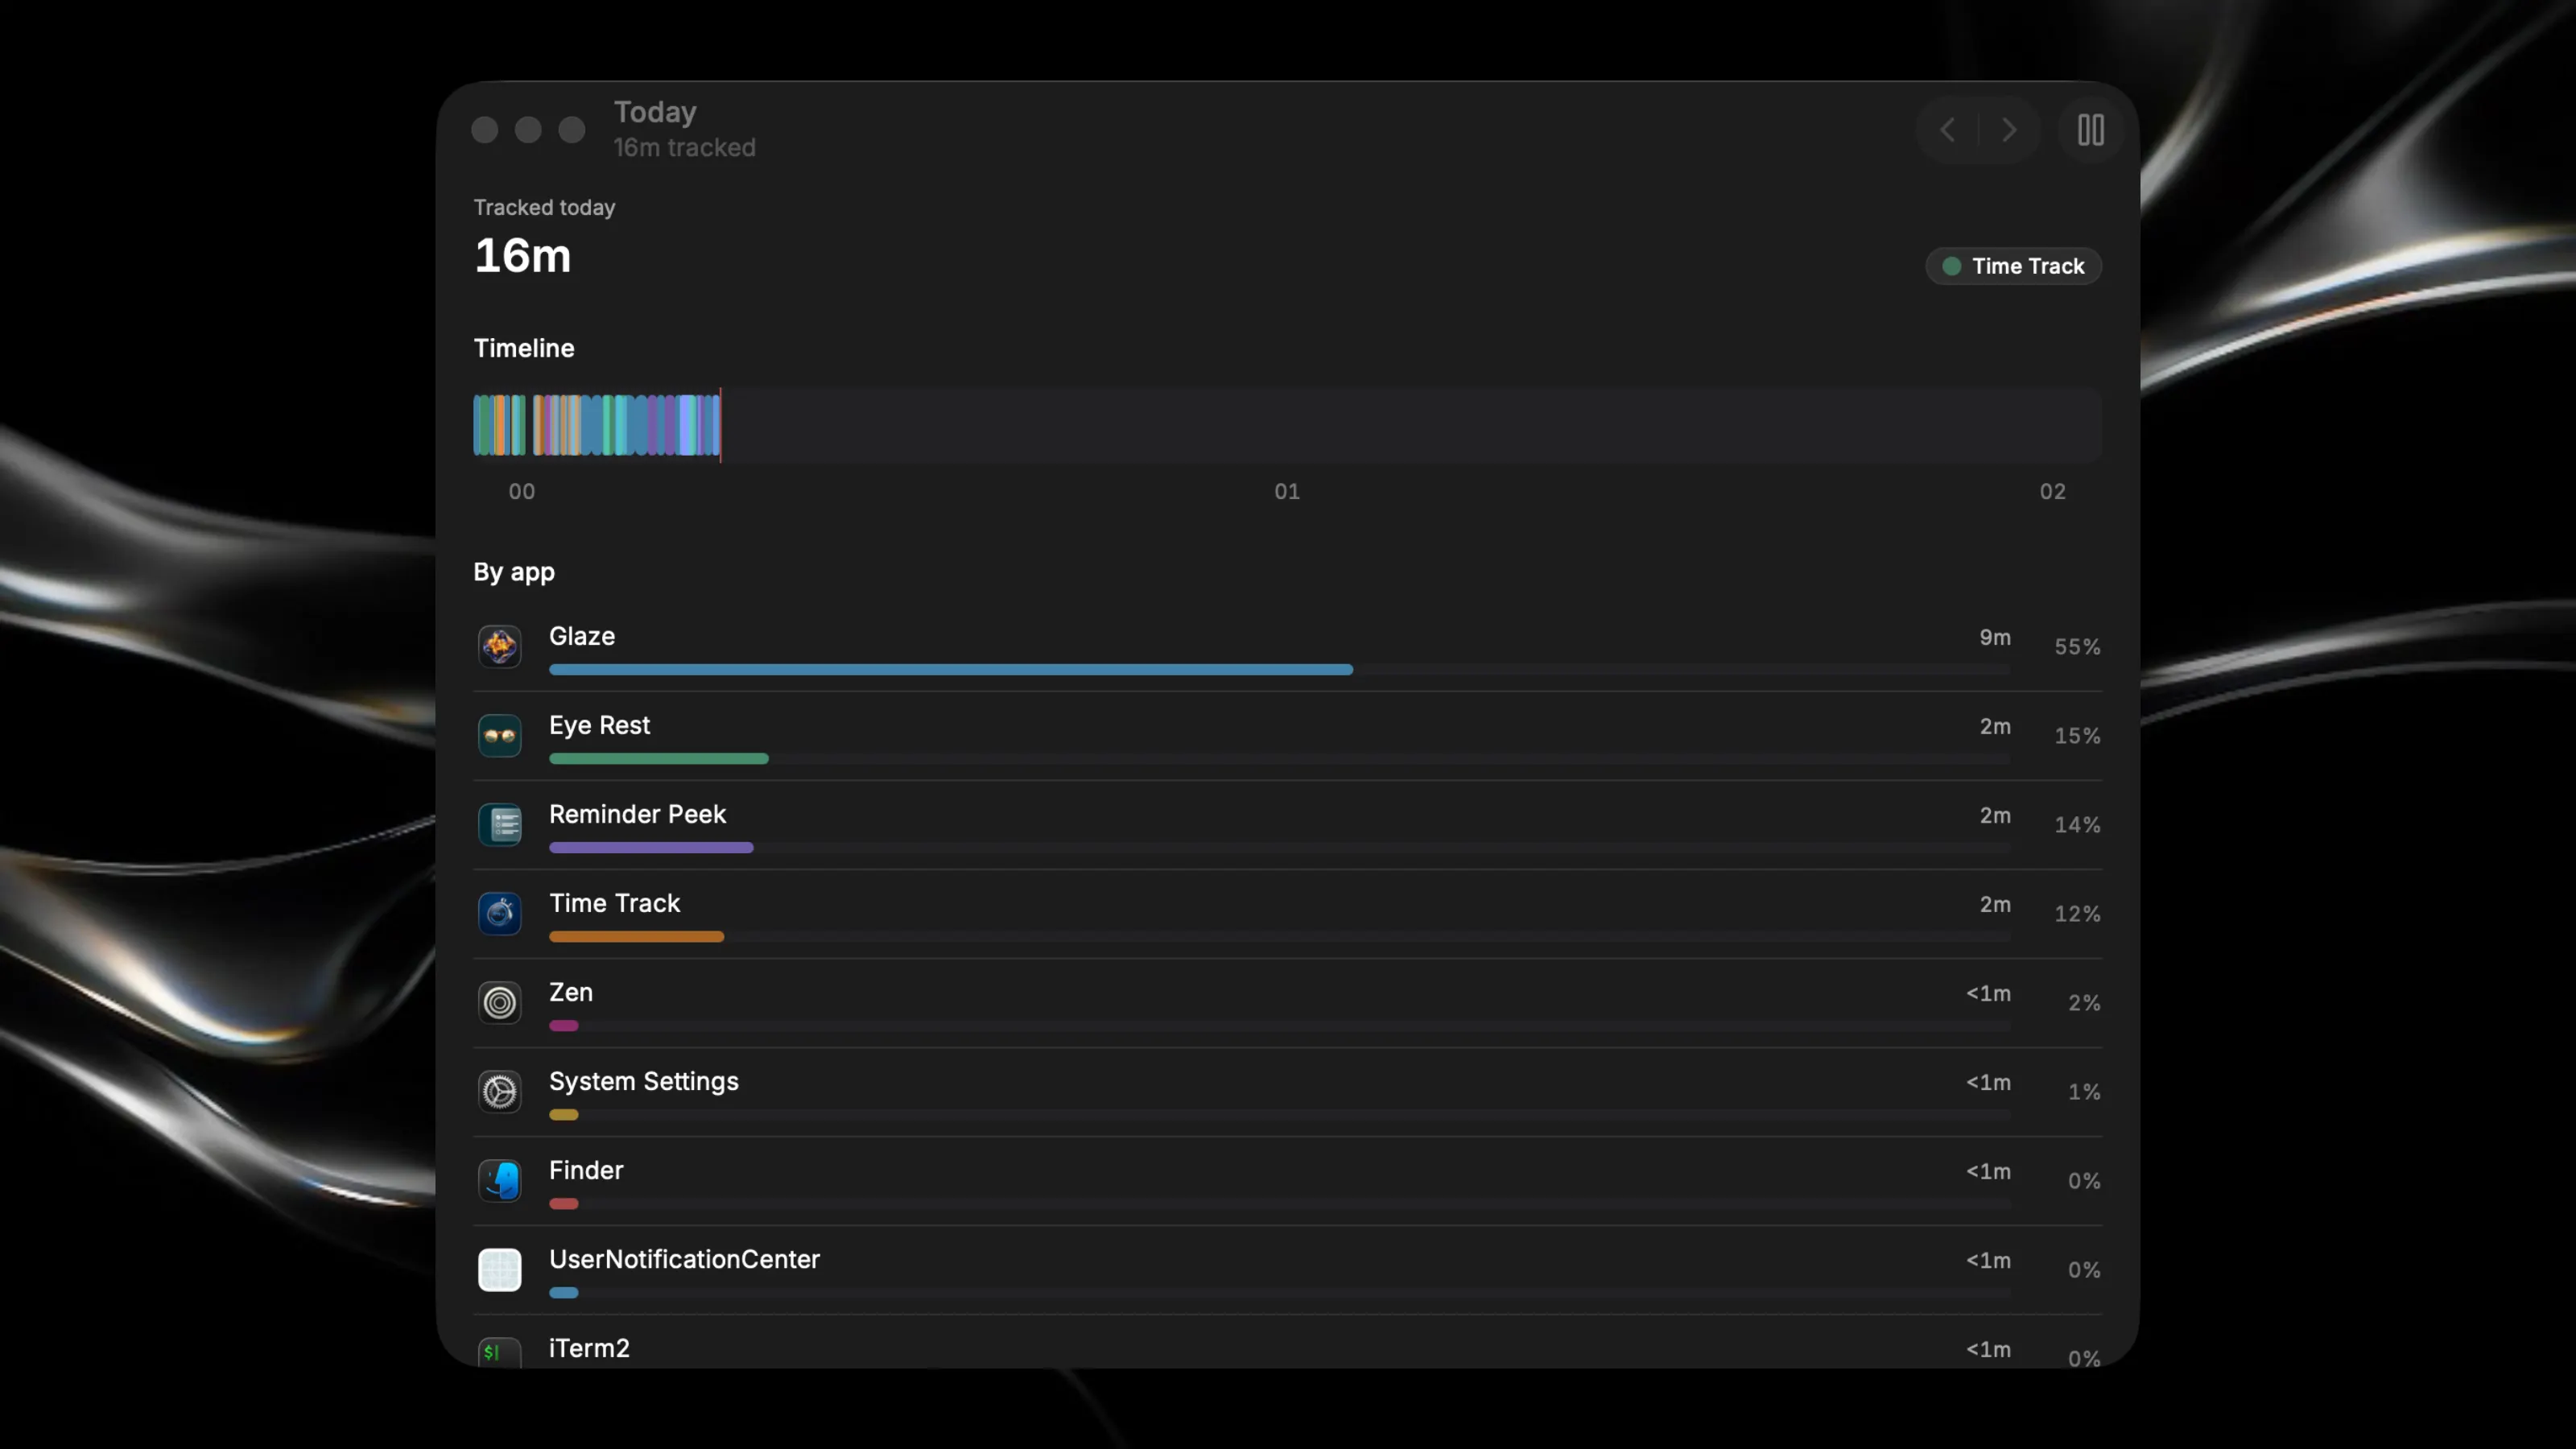This screenshot has height=1449, width=2576.
Task: Click the 02 hour timeline label
Action: click(2052, 491)
